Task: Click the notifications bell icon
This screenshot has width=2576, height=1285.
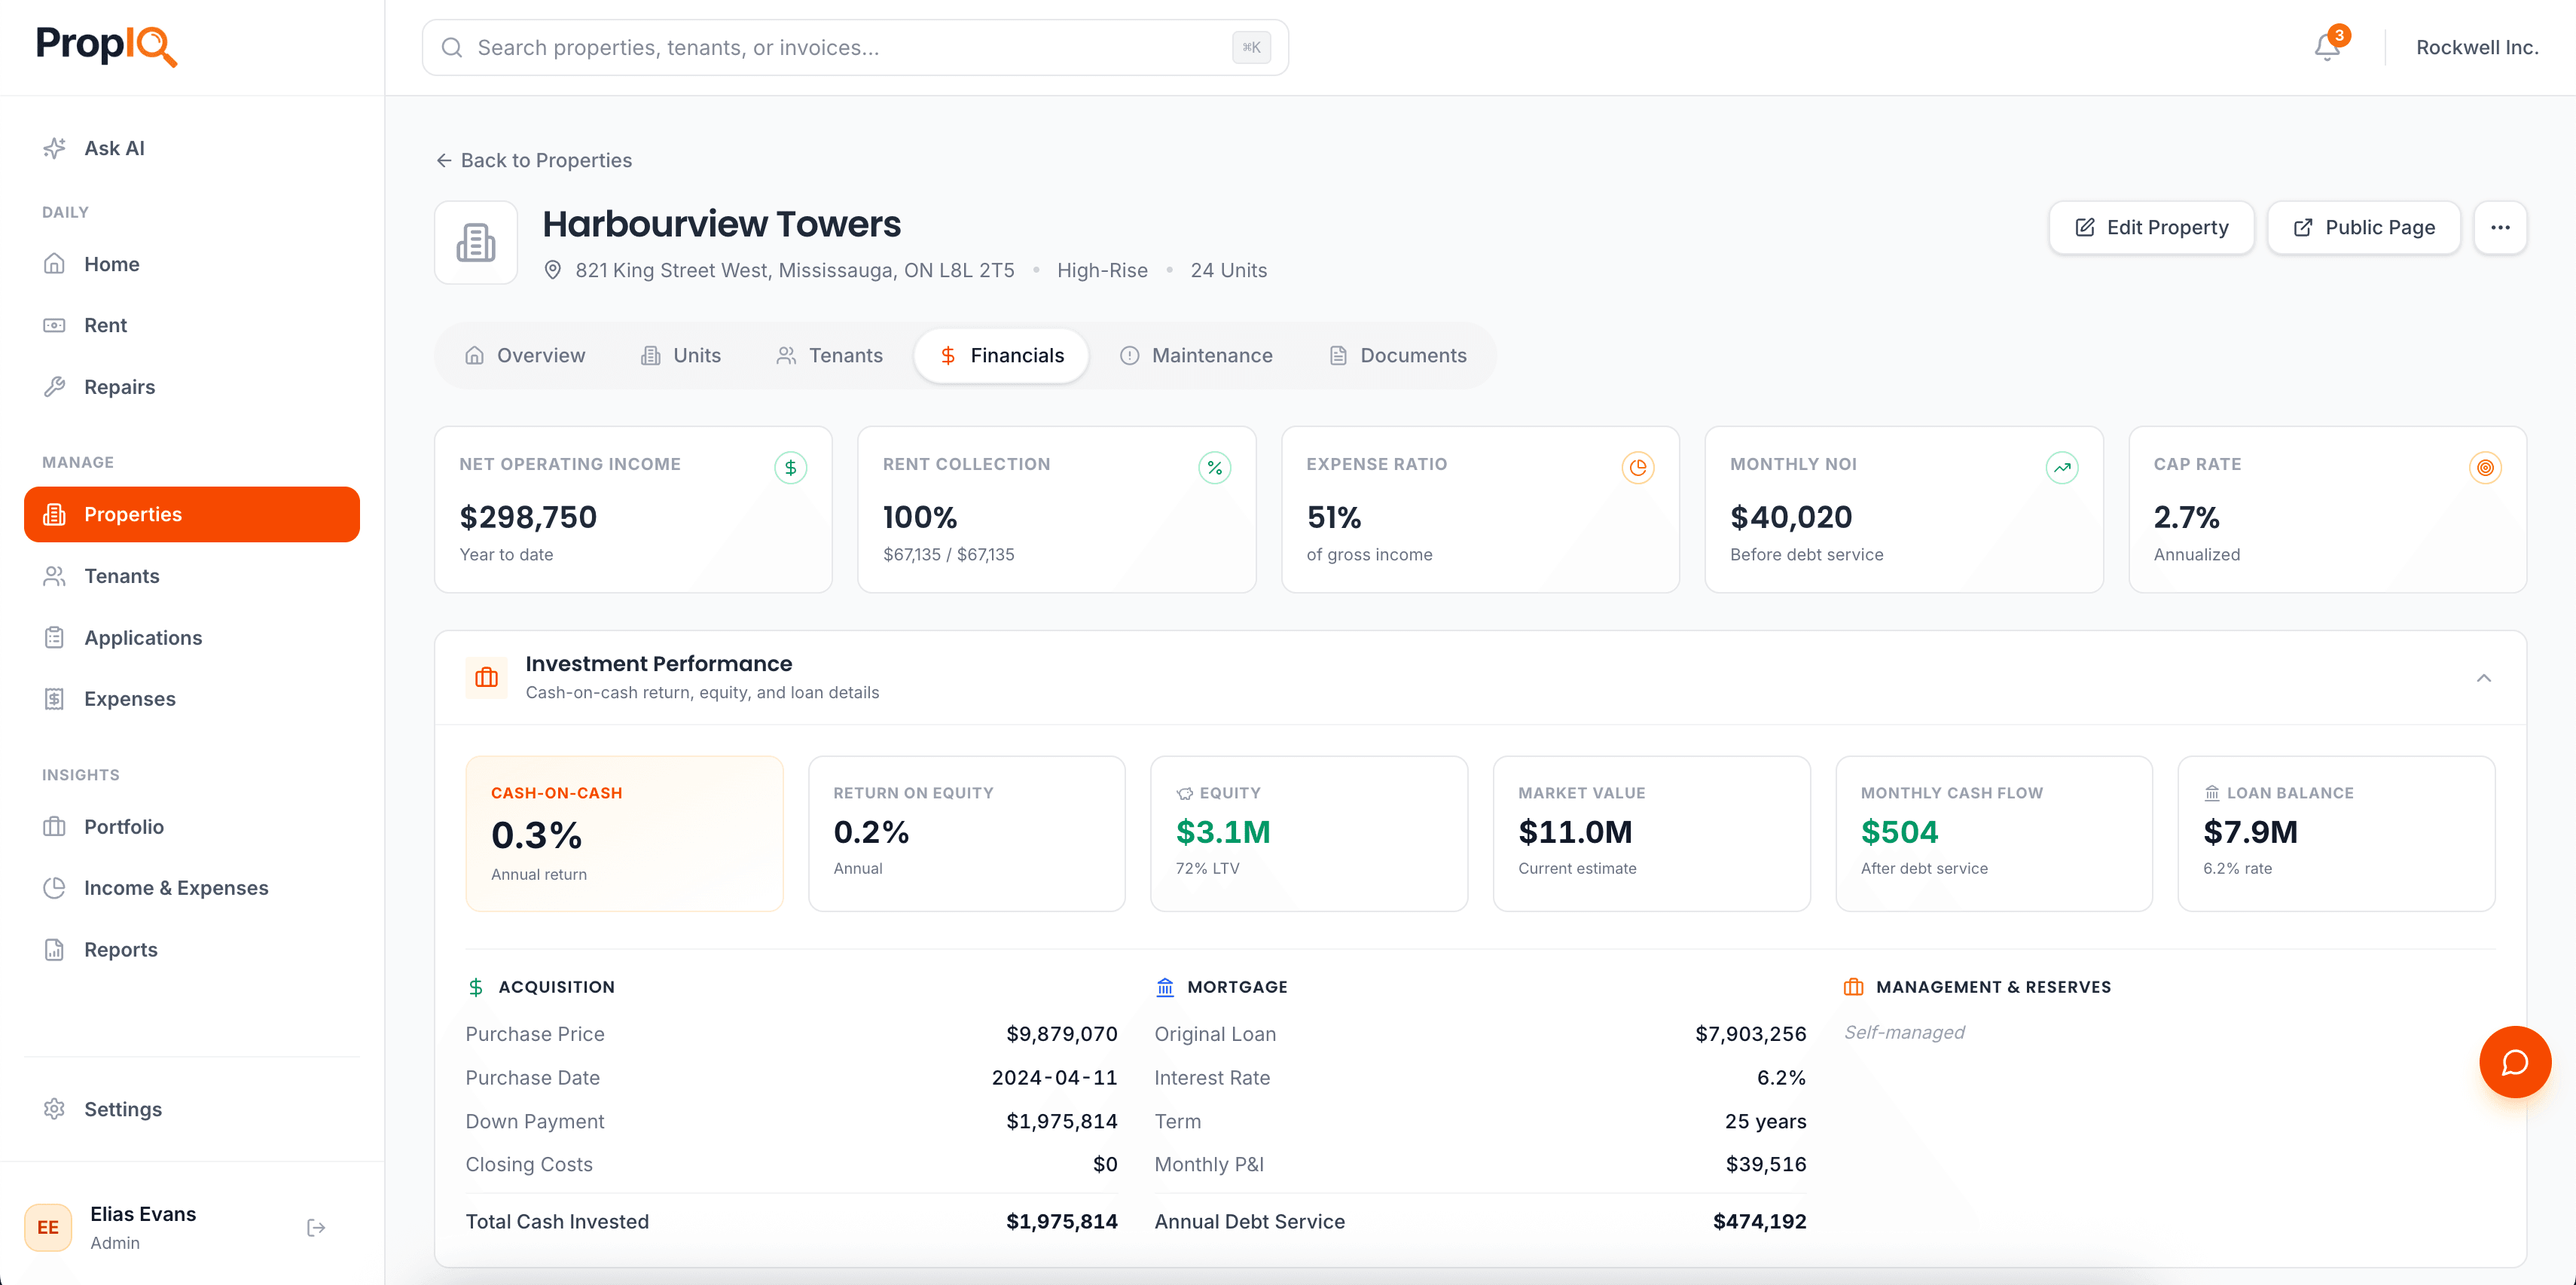Action: 2326,47
